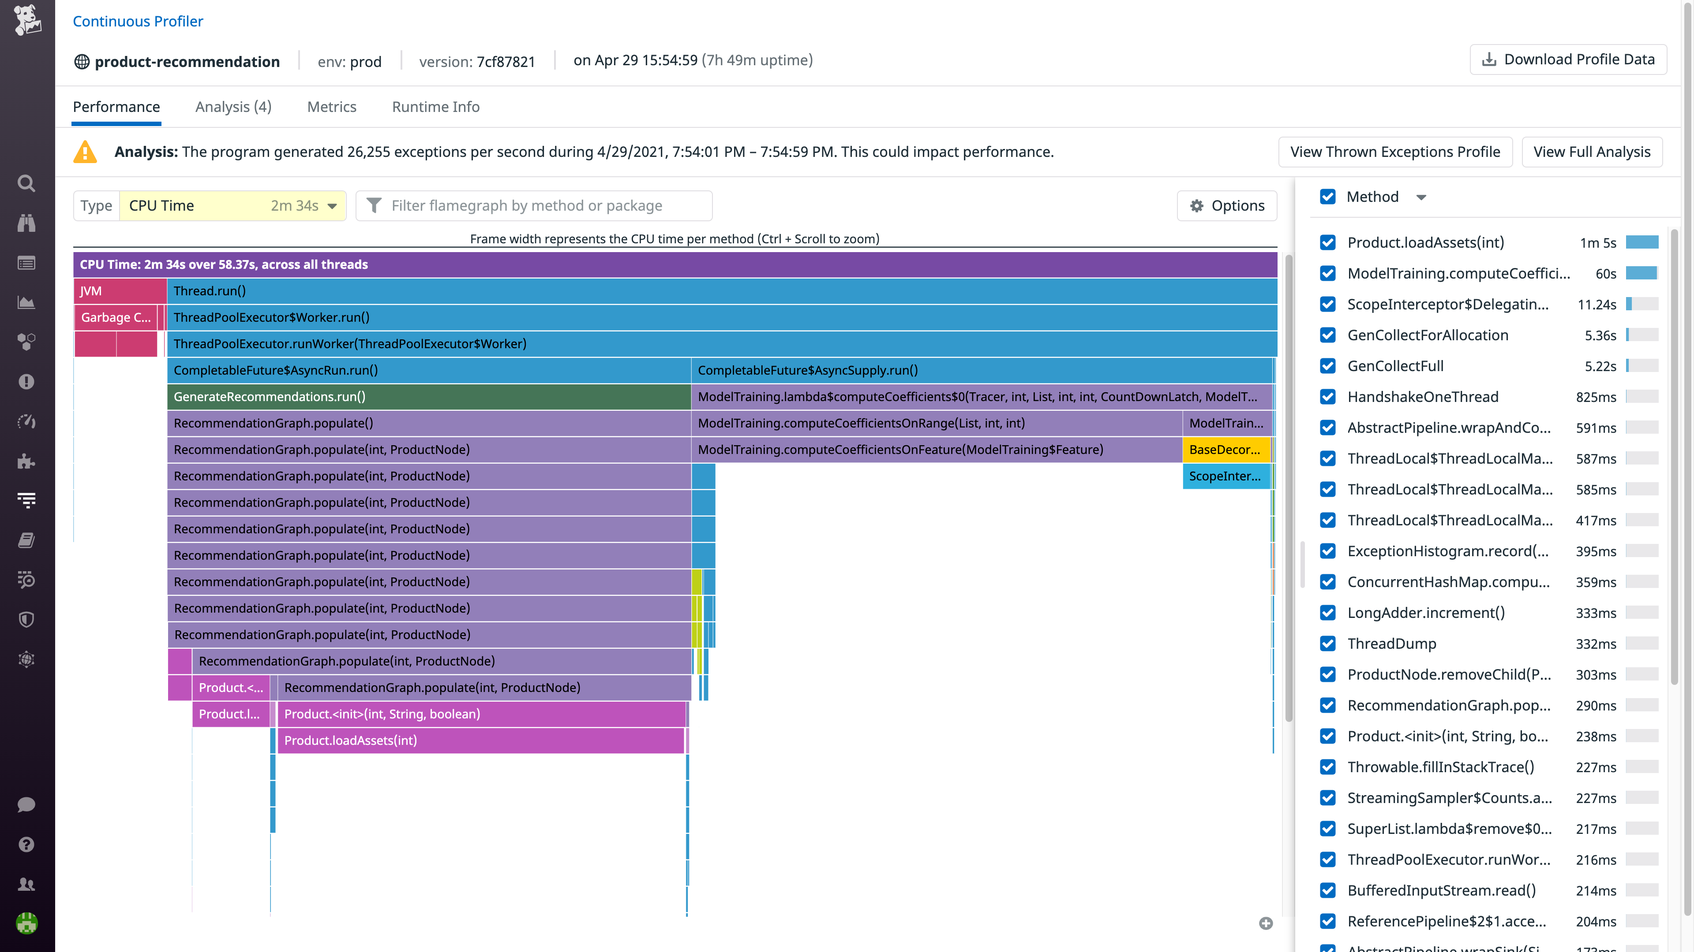Open the Events list icon in sidebar
Viewport: 1694px width, 952px height.
[26, 263]
